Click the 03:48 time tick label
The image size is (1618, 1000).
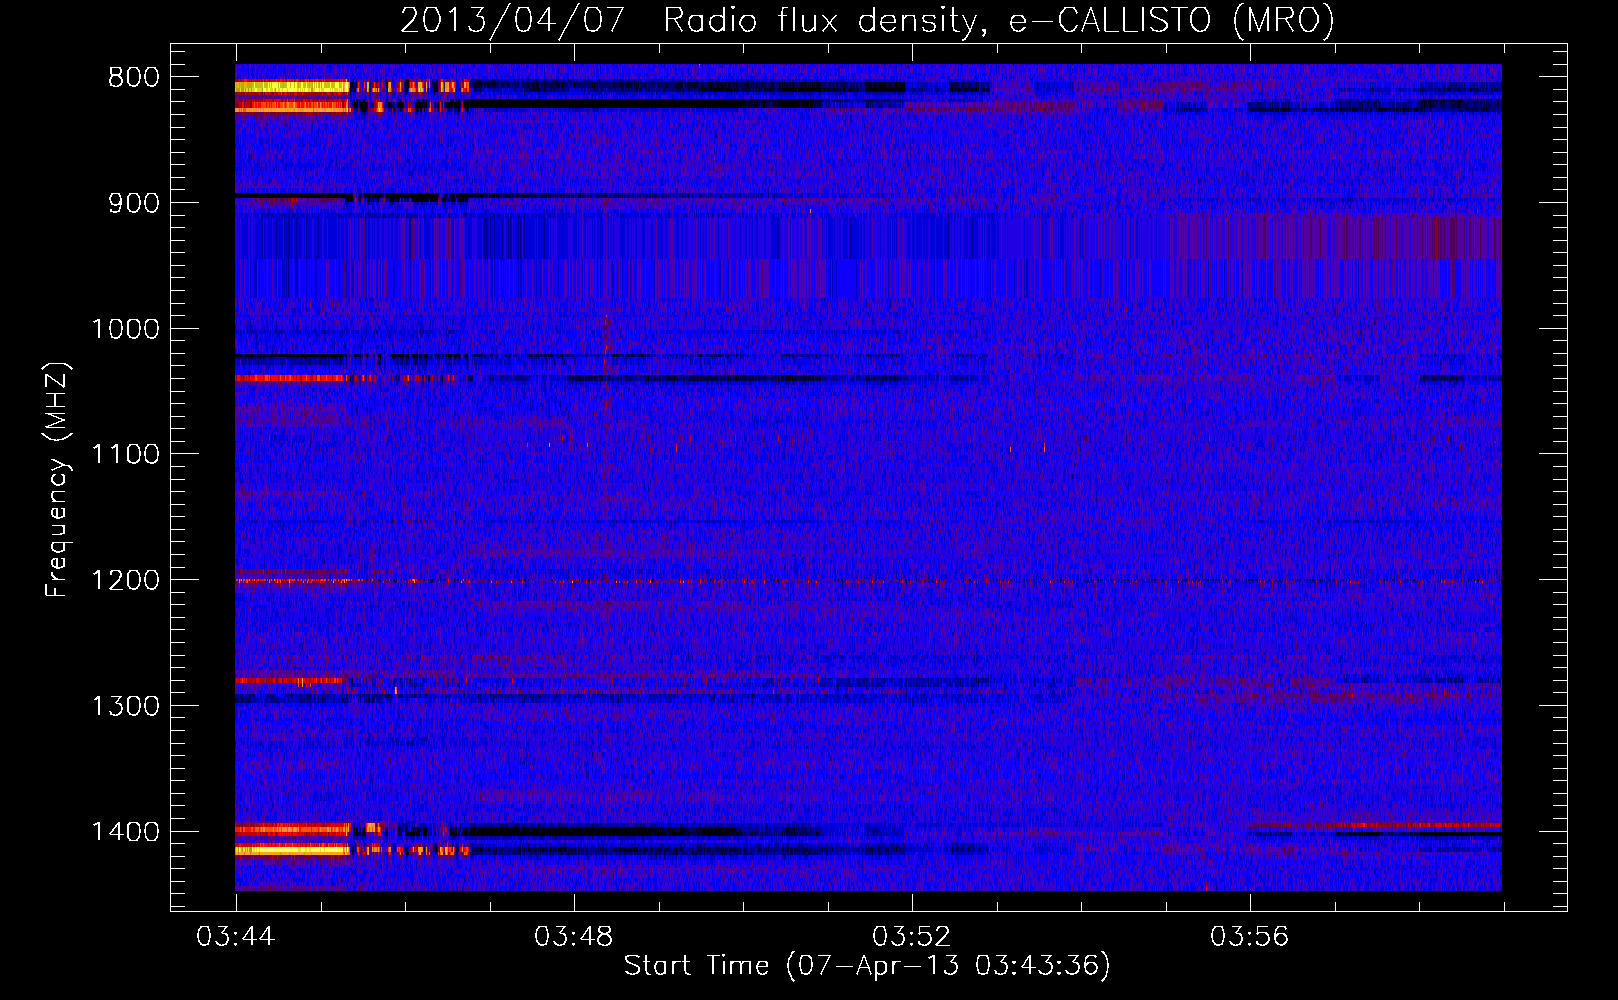(x=574, y=937)
